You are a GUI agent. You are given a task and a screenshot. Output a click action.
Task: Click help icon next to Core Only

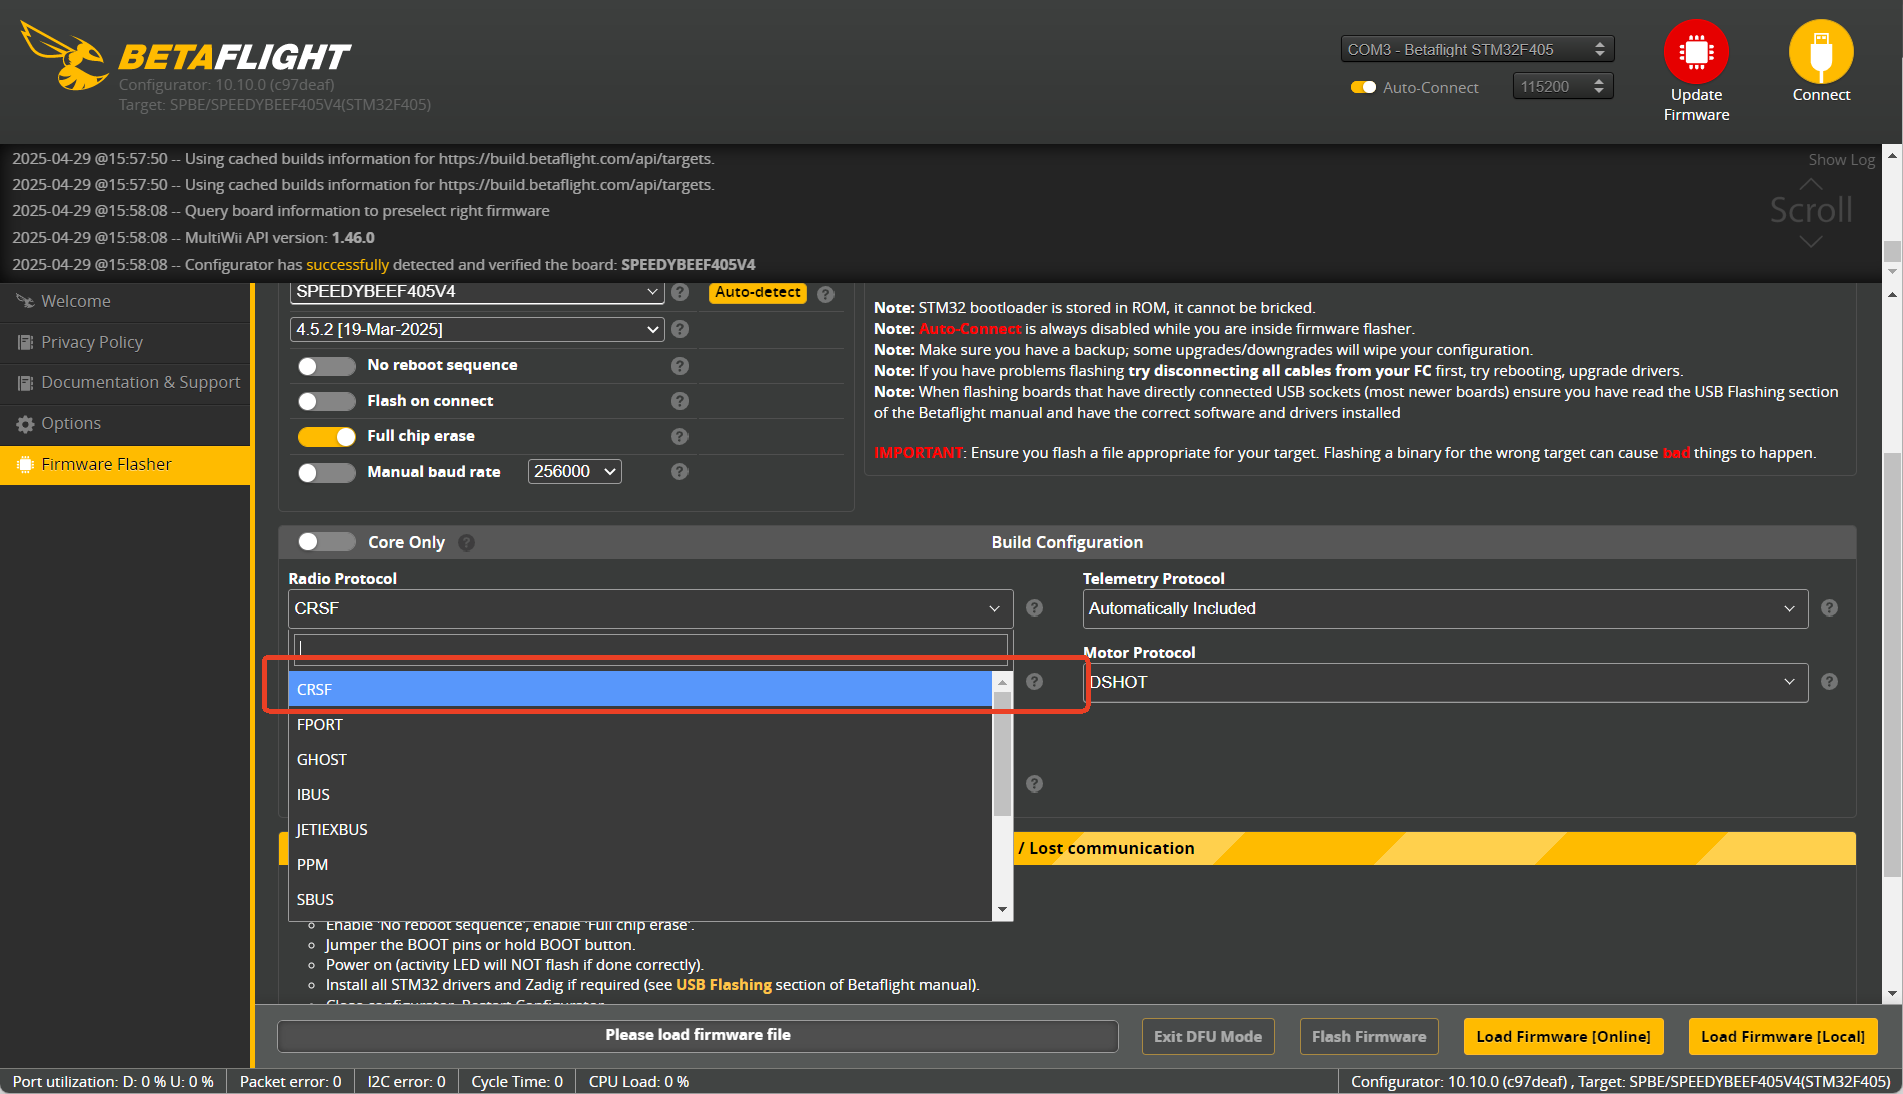(466, 542)
